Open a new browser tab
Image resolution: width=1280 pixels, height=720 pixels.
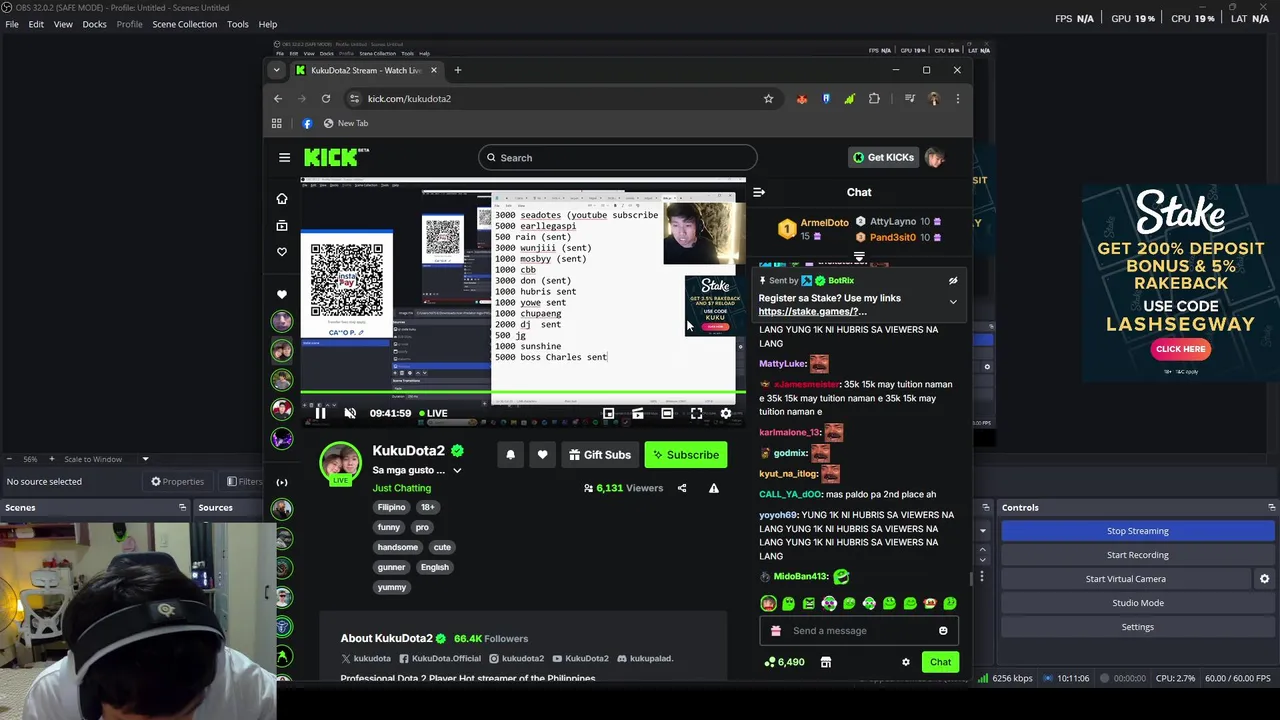pos(457,70)
